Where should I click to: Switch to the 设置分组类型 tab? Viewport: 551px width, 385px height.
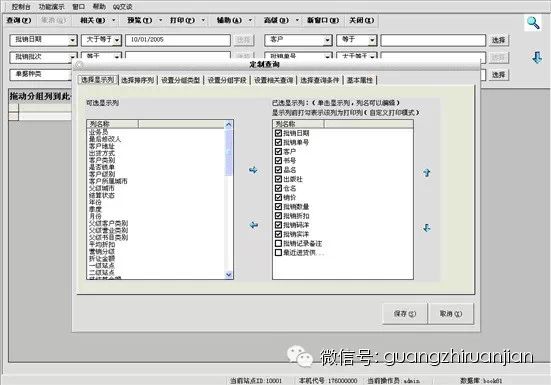(181, 80)
